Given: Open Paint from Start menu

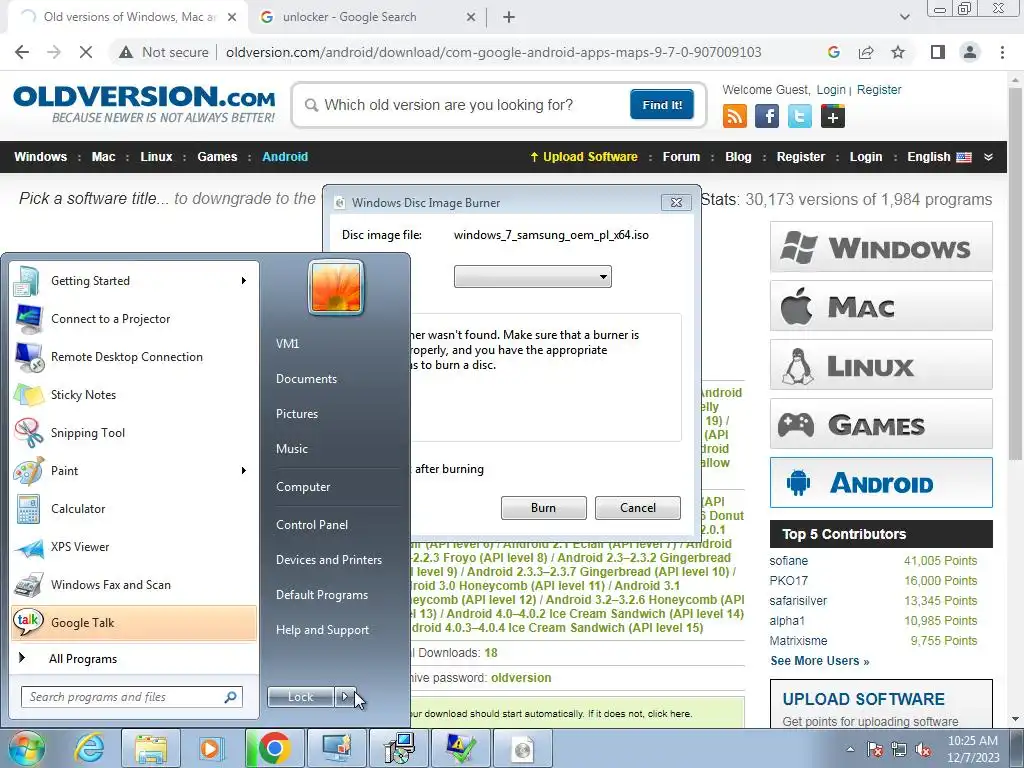Looking at the screenshot, I should pos(134,470).
